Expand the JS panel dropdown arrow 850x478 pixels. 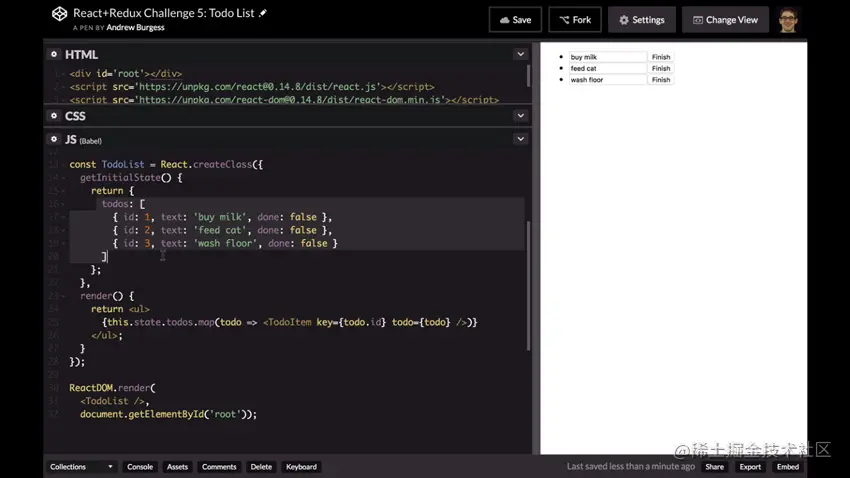point(520,139)
